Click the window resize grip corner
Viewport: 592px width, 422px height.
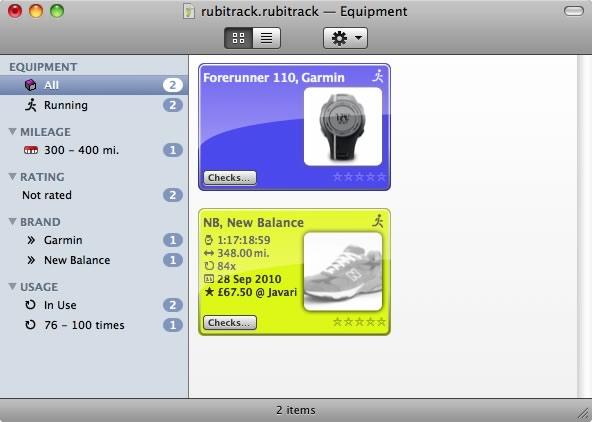pos(584,414)
